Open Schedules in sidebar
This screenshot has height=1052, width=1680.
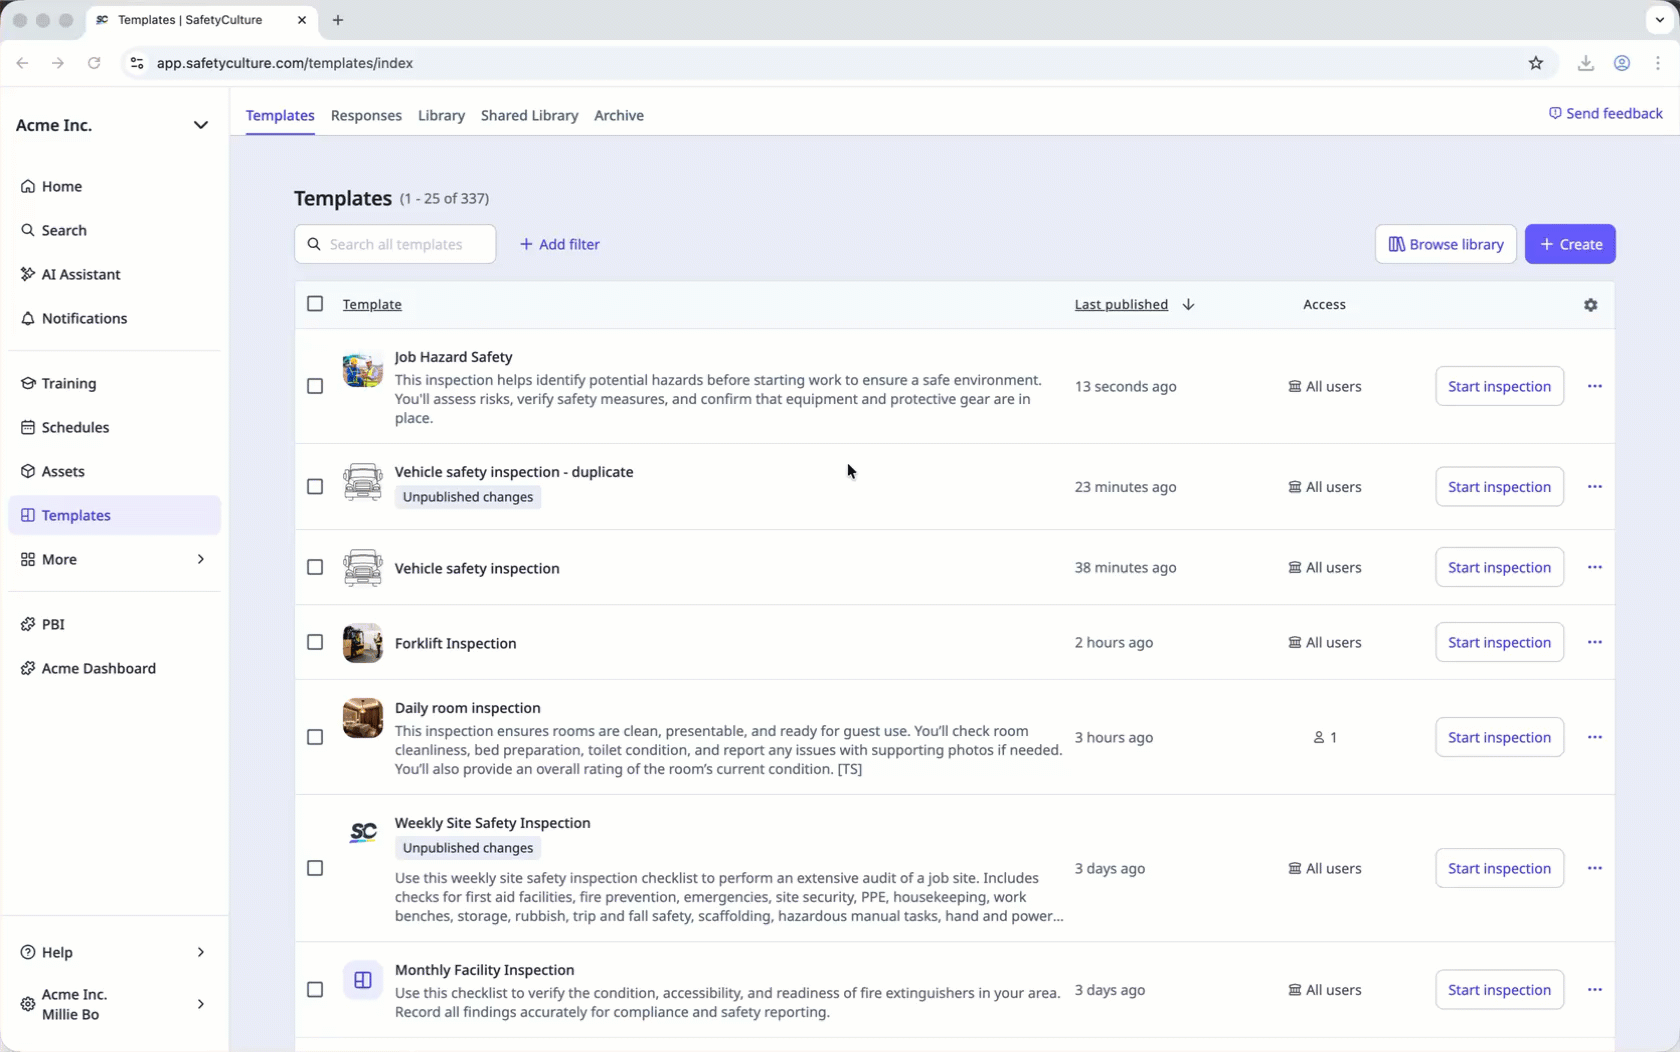click(x=65, y=427)
